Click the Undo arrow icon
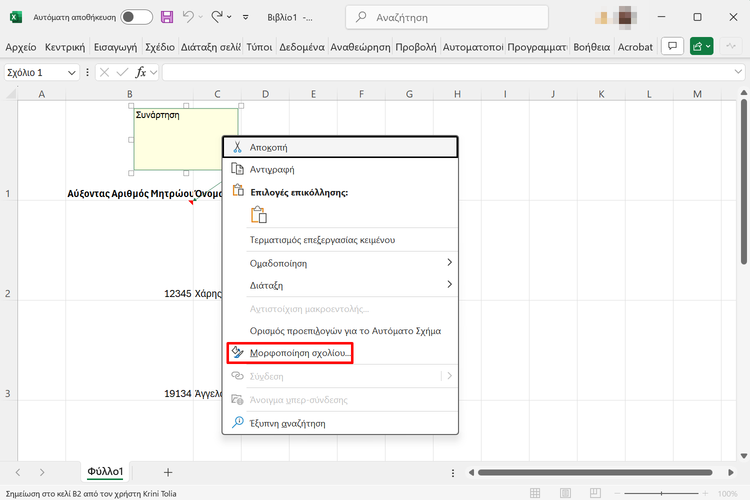The image size is (750, 500). [x=188, y=17]
